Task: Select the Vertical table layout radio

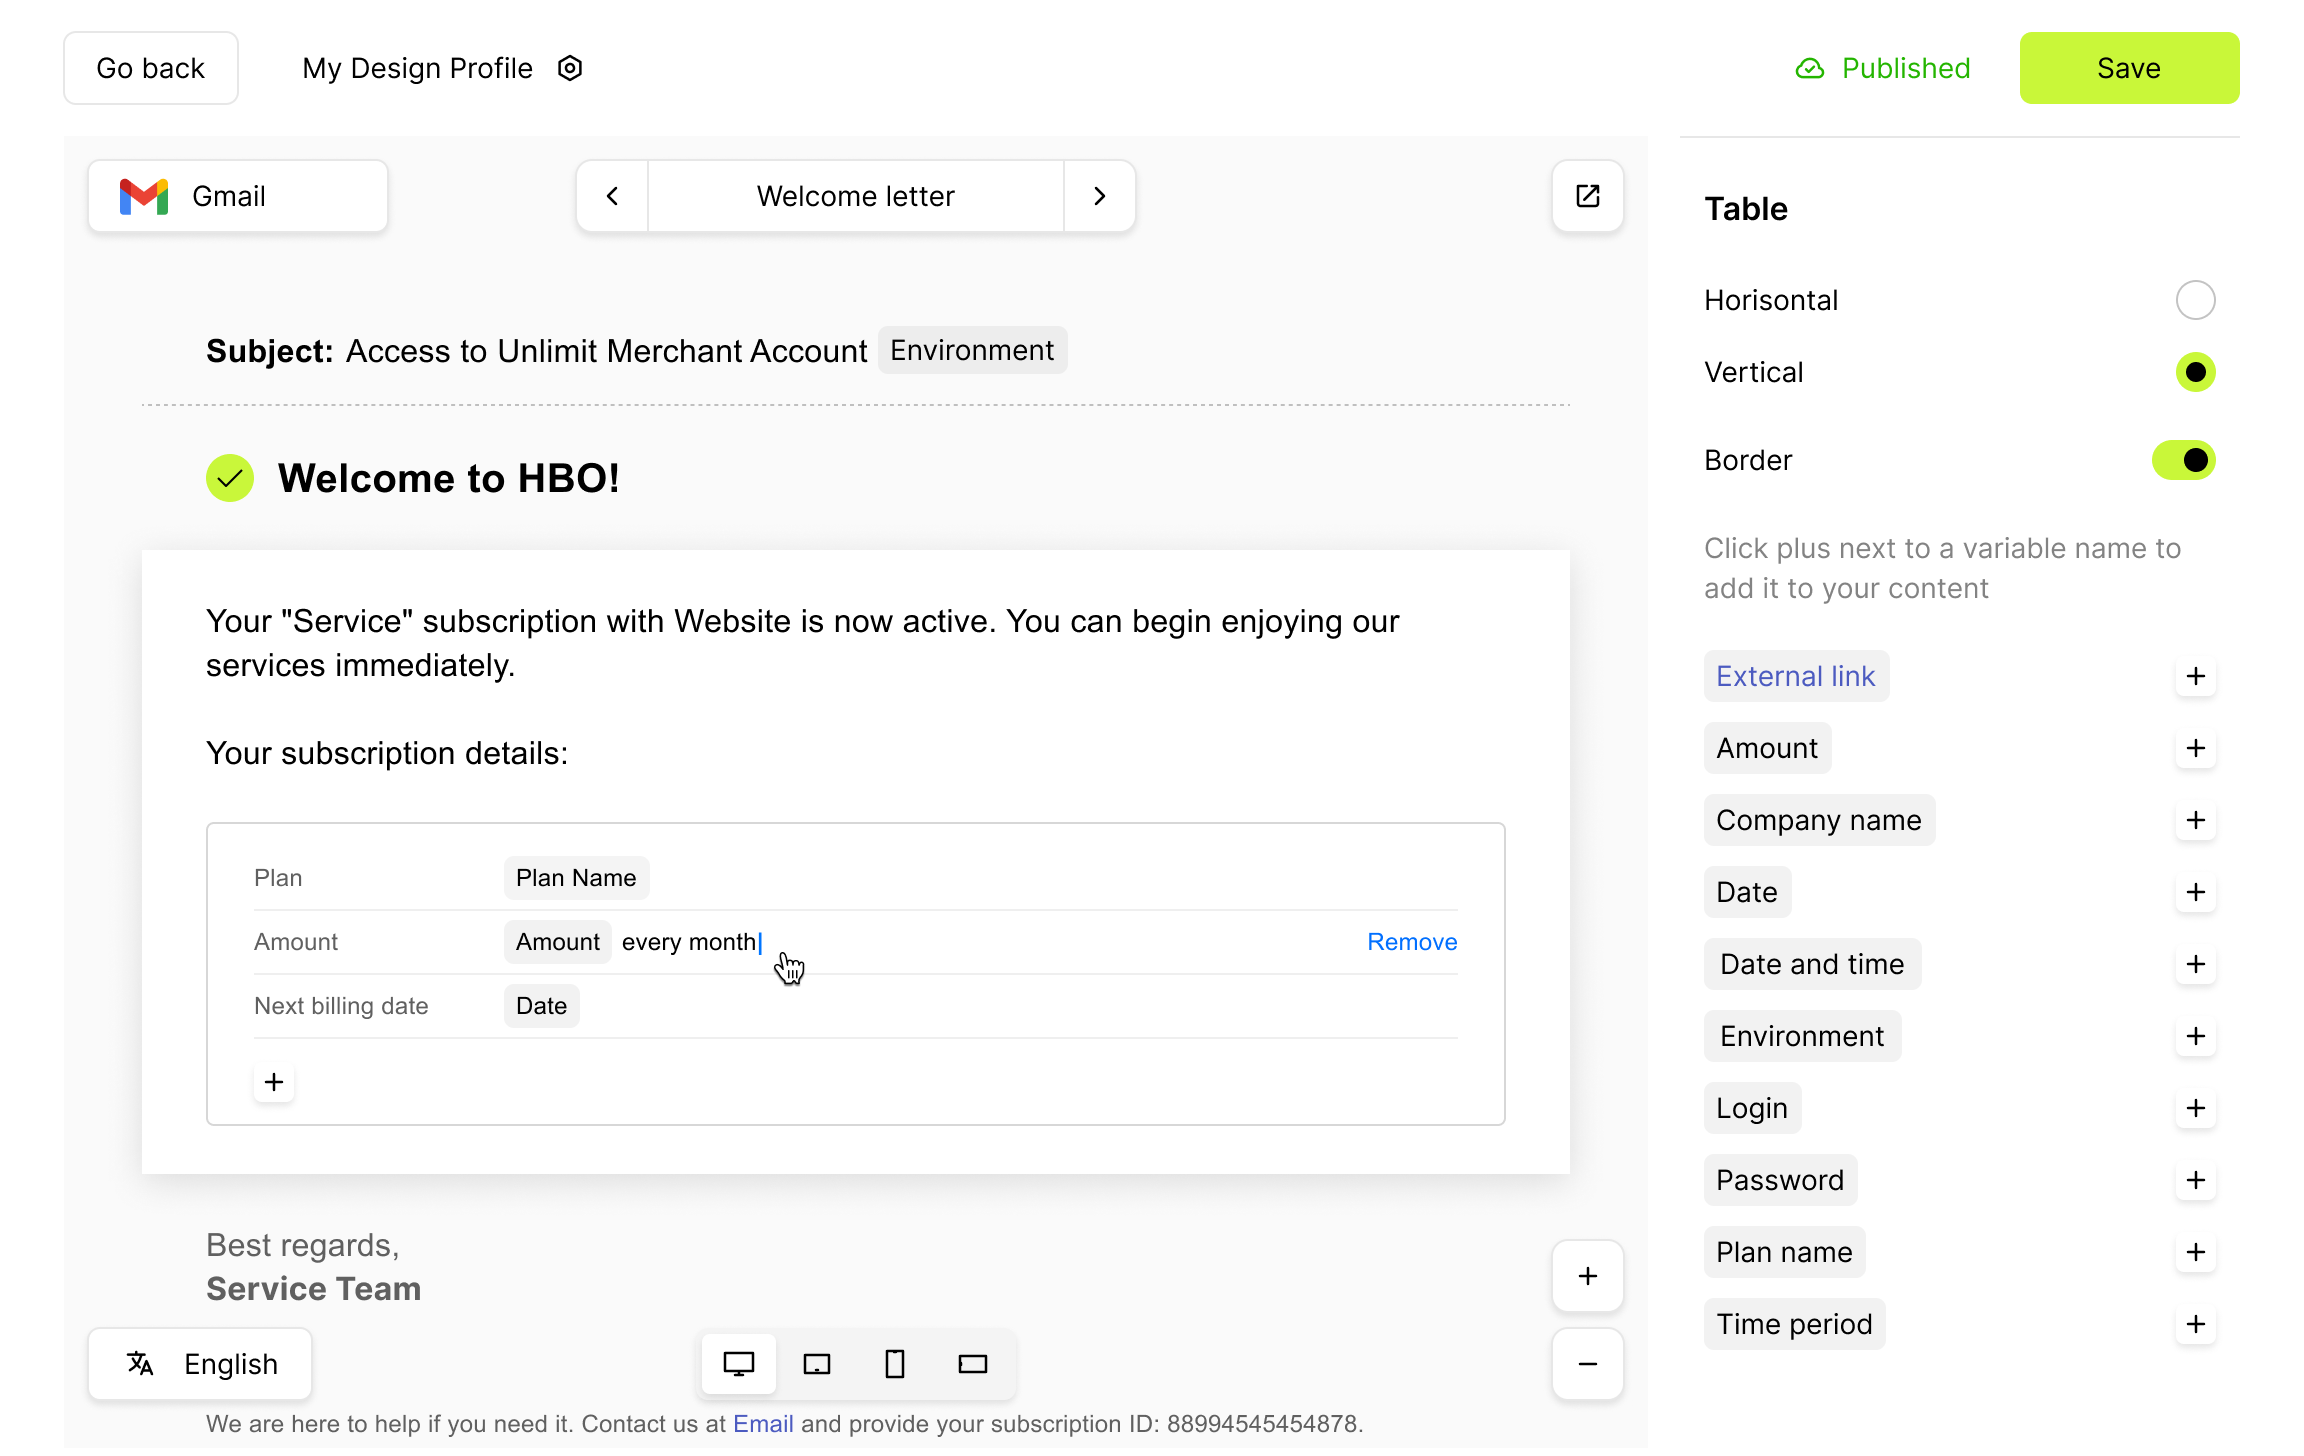Action: point(2195,372)
